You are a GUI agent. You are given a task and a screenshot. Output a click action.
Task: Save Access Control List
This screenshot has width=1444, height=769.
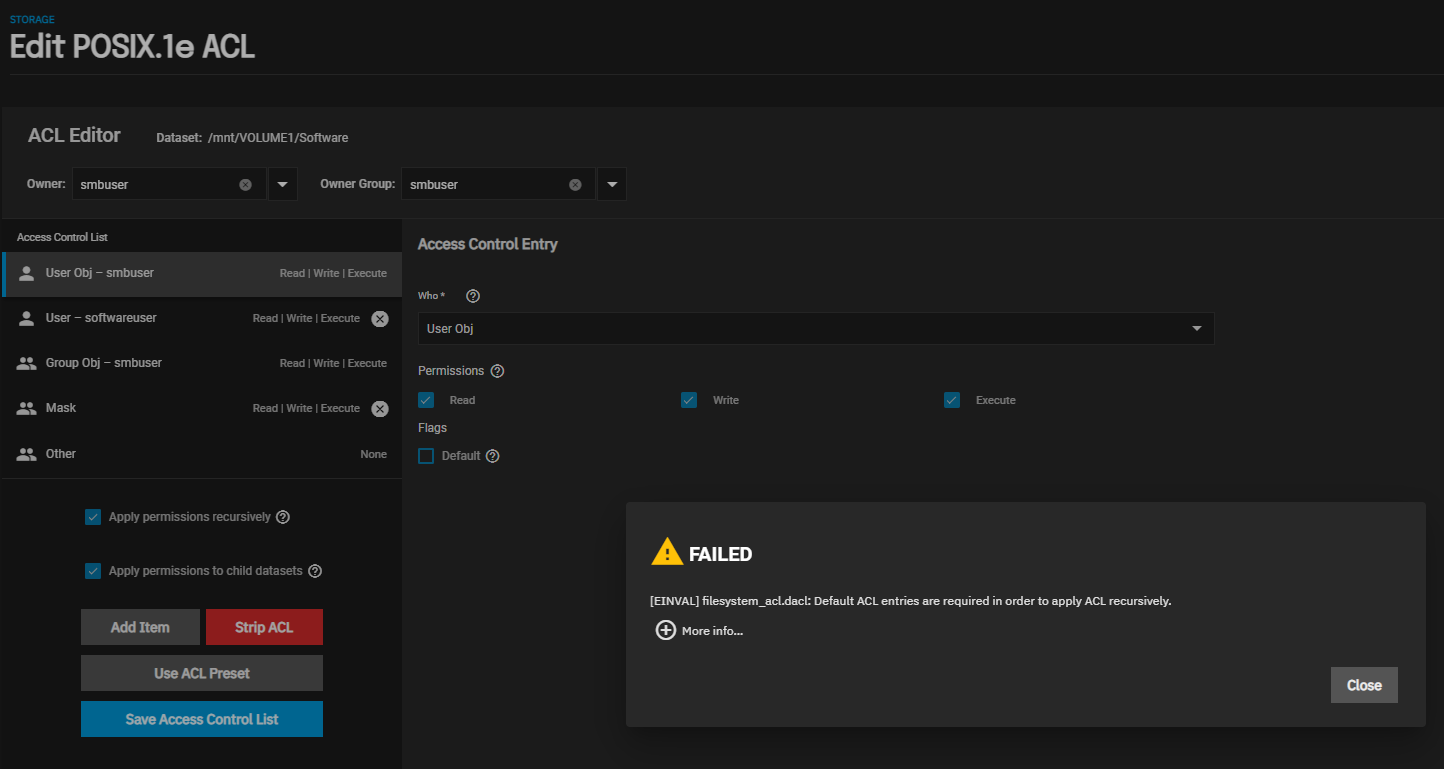(x=202, y=719)
